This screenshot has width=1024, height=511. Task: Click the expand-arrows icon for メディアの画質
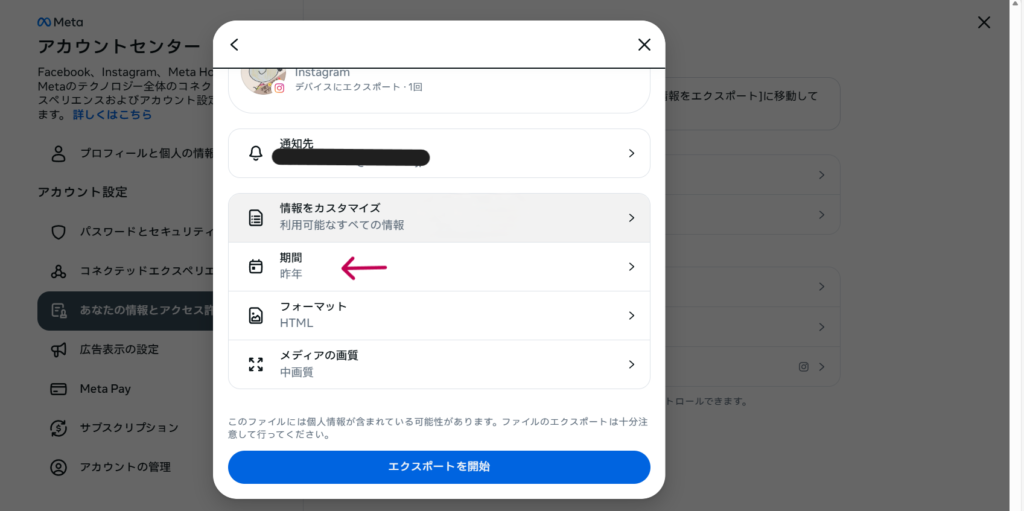coord(256,365)
